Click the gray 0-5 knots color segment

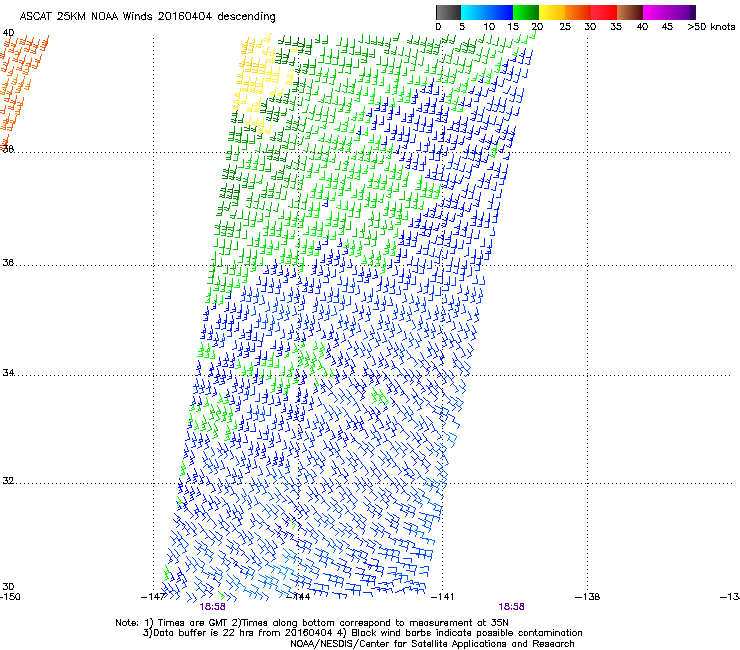click(x=448, y=12)
